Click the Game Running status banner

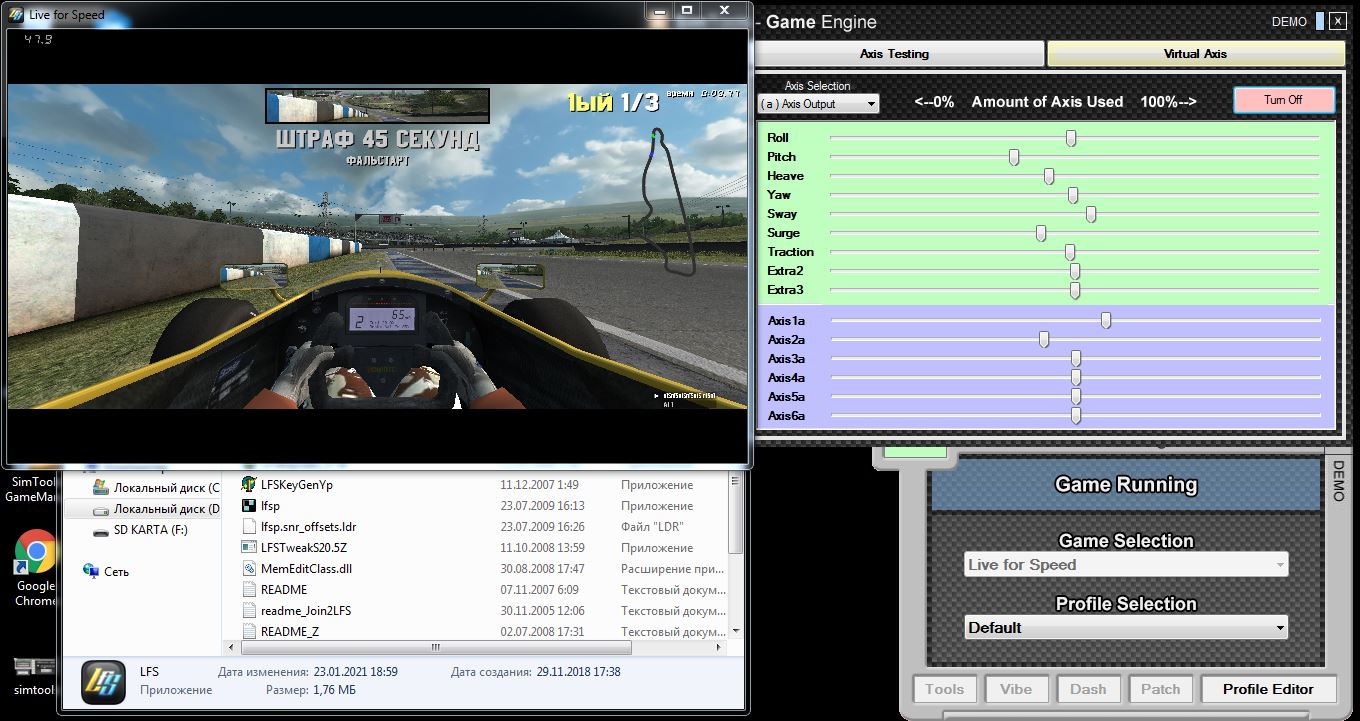click(x=1126, y=485)
